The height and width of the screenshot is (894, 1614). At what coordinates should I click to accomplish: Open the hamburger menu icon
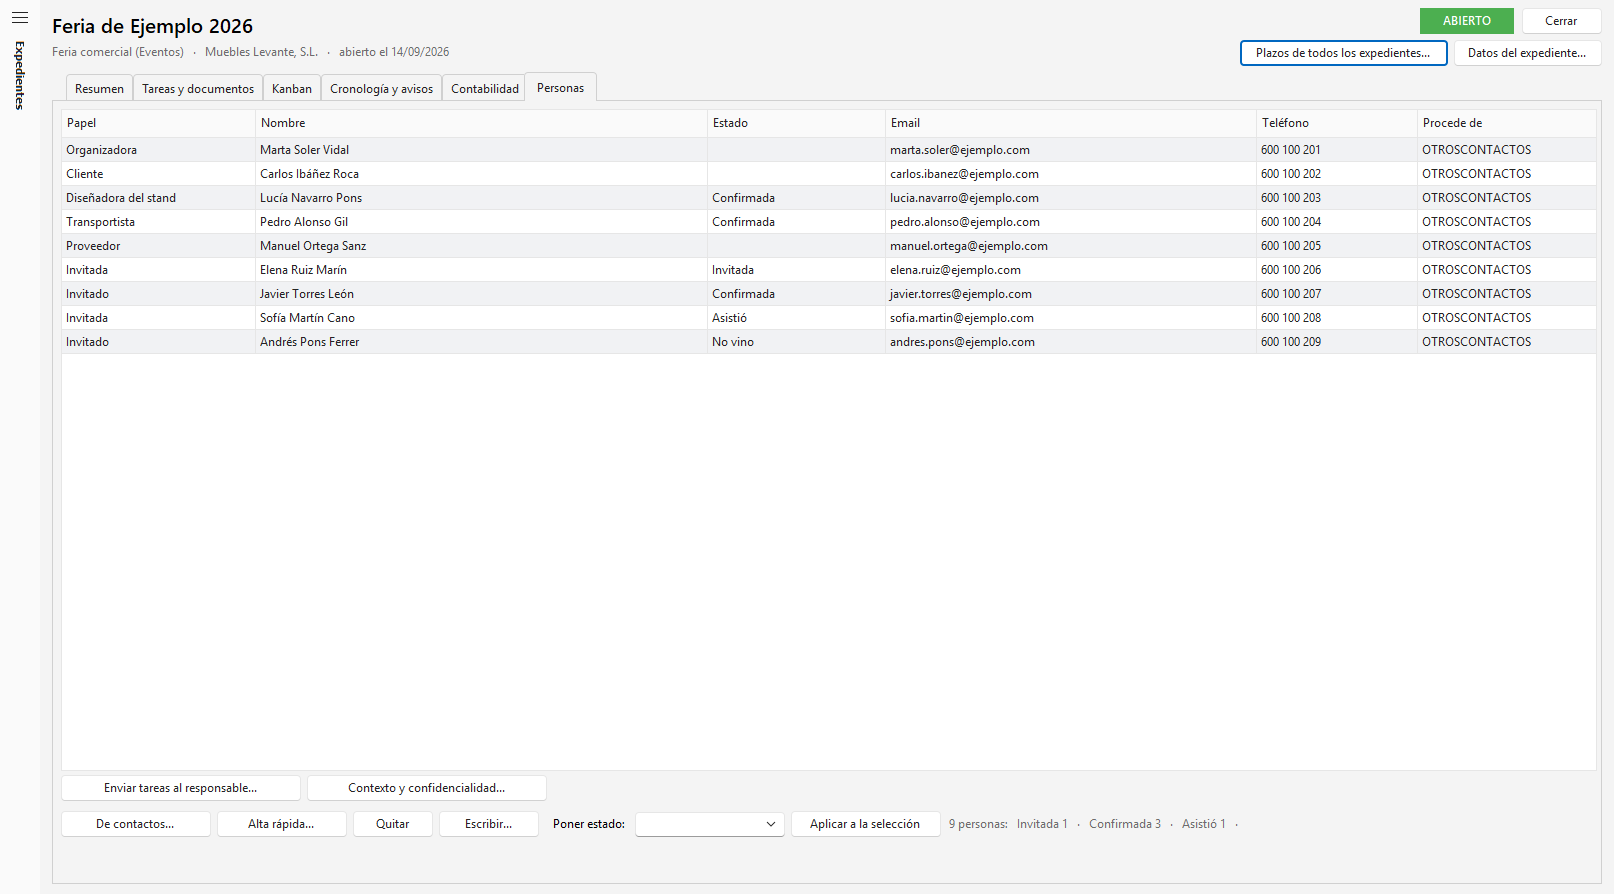(20, 18)
